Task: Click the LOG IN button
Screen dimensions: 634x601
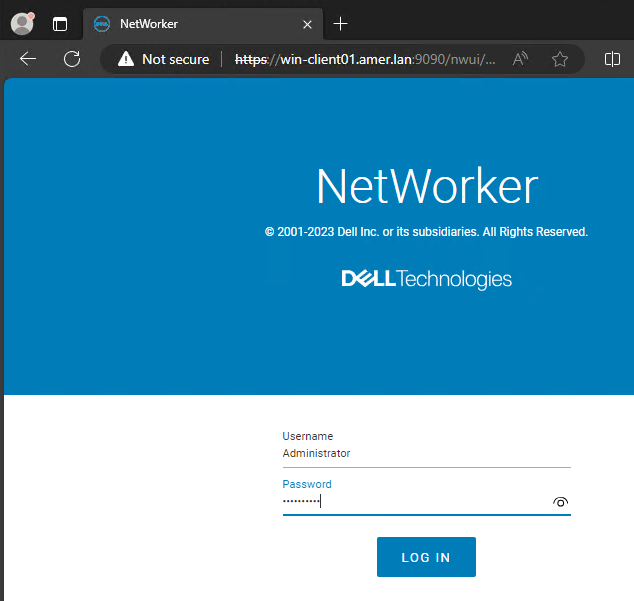Action: 426,557
